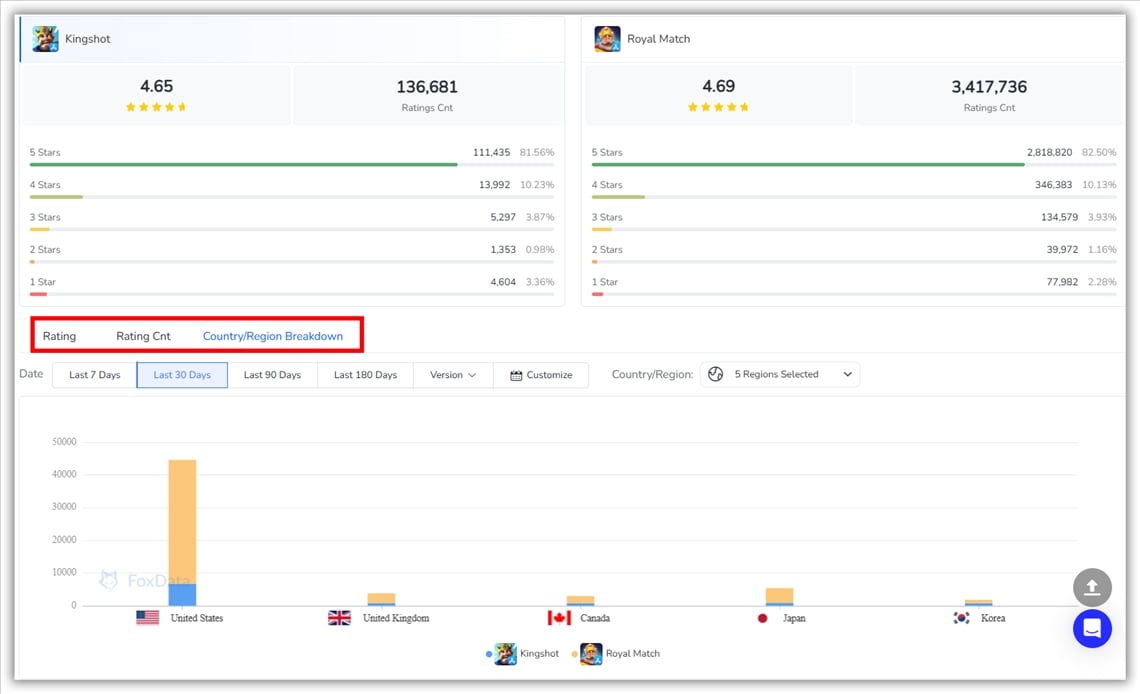Click the United States flag icon
1140x694 pixels.
tap(148, 618)
